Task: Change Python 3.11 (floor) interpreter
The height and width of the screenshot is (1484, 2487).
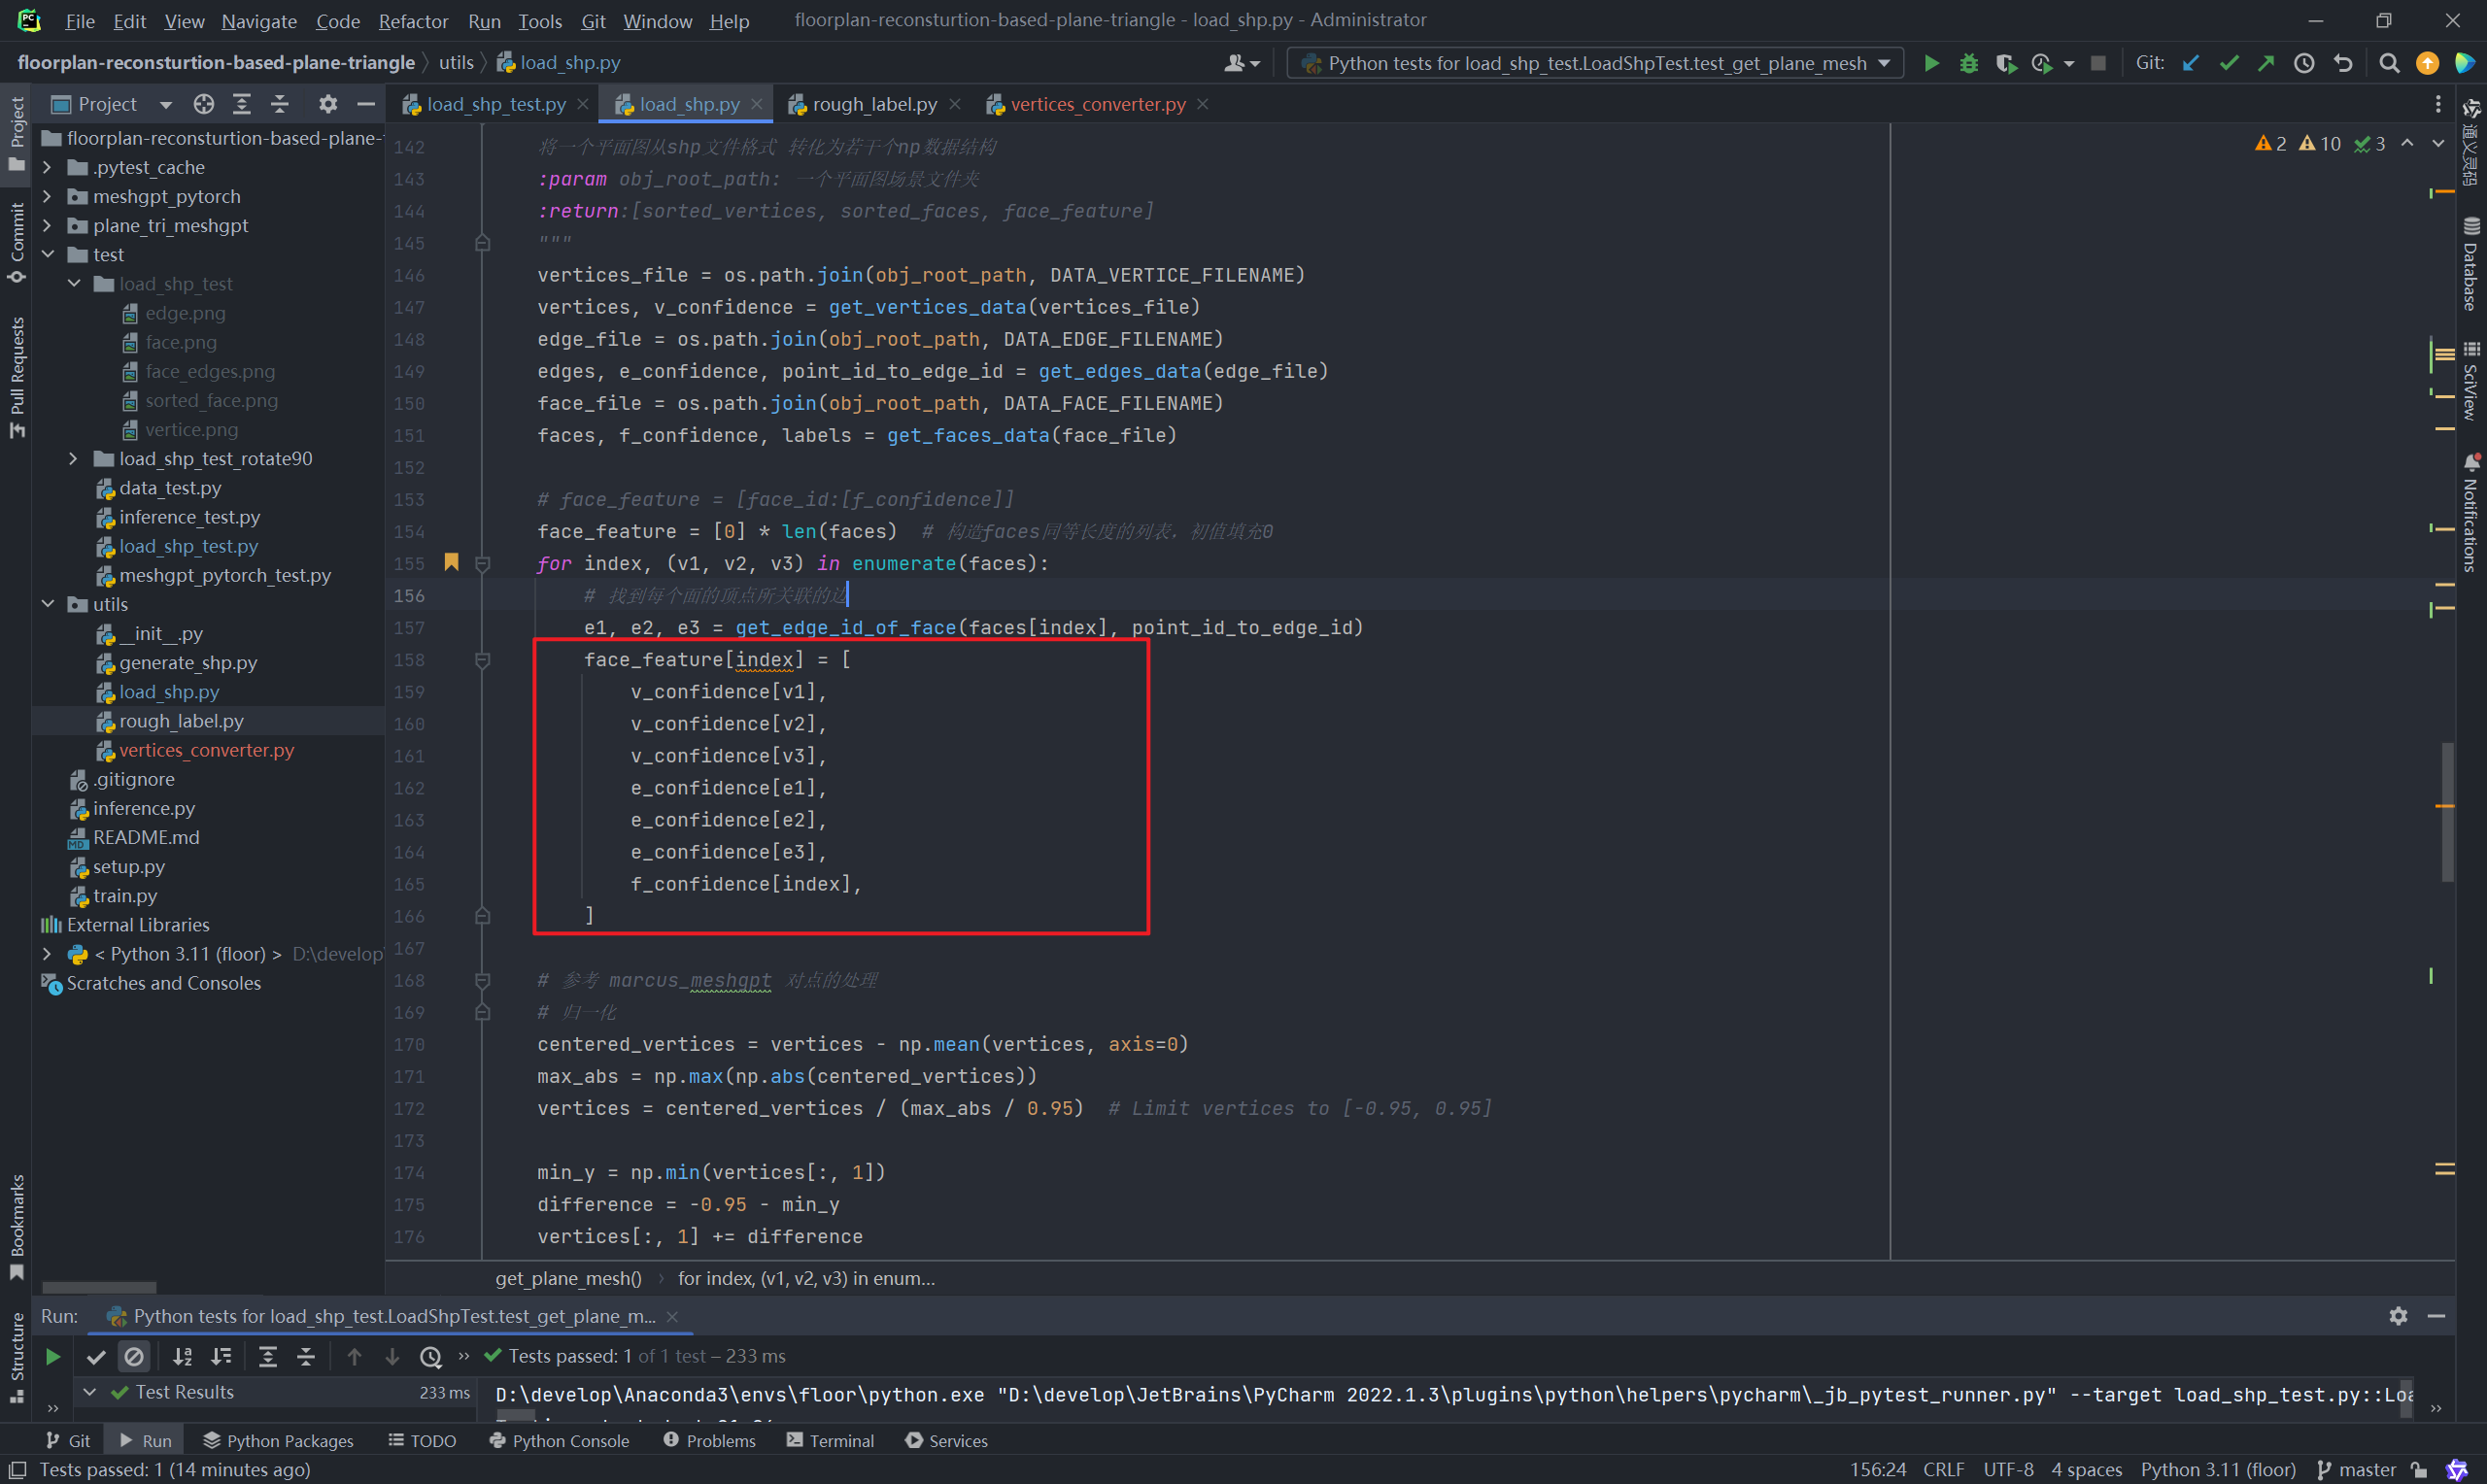Action: pyautogui.click(x=2218, y=1470)
